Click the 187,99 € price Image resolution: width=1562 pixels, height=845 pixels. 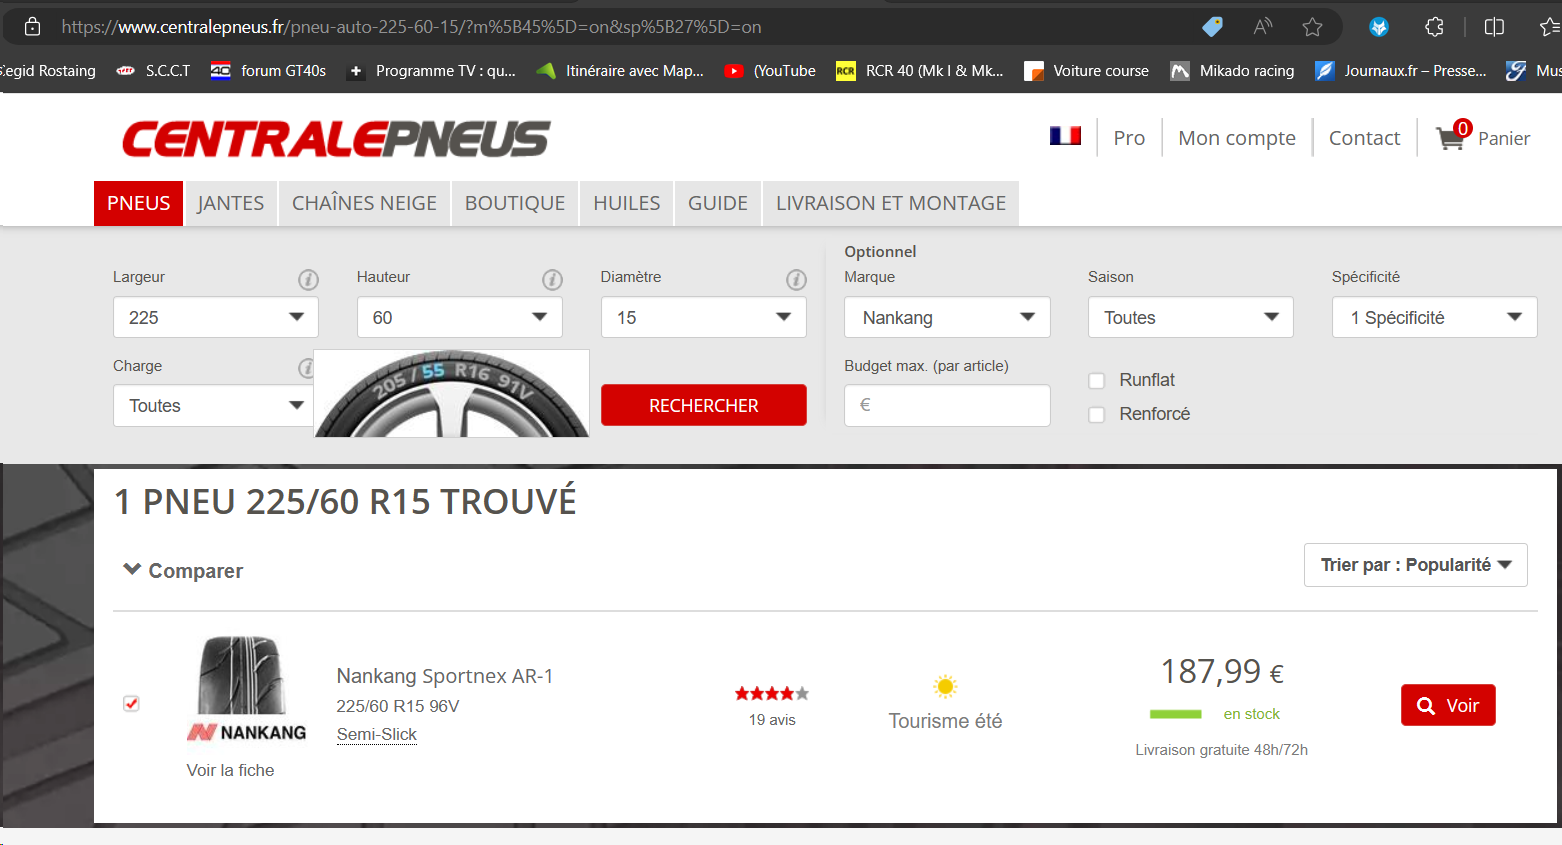point(1222,672)
